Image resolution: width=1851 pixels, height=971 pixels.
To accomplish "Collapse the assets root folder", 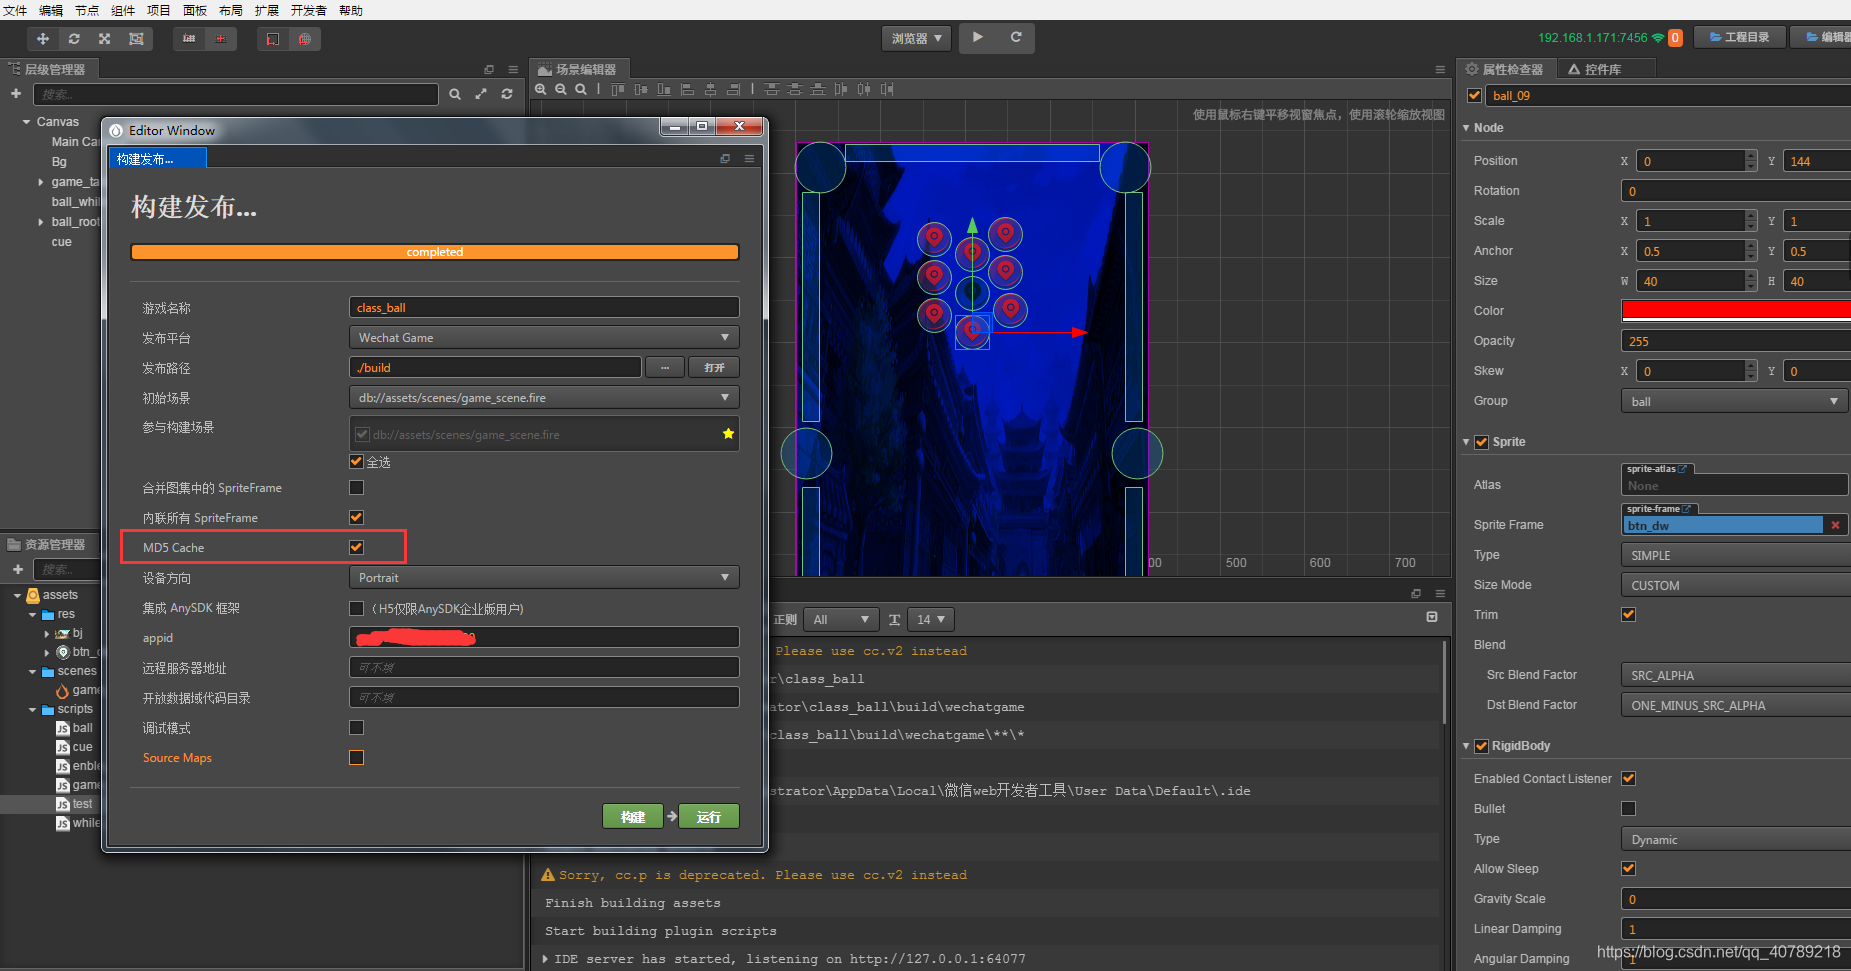I will [18, 595].
